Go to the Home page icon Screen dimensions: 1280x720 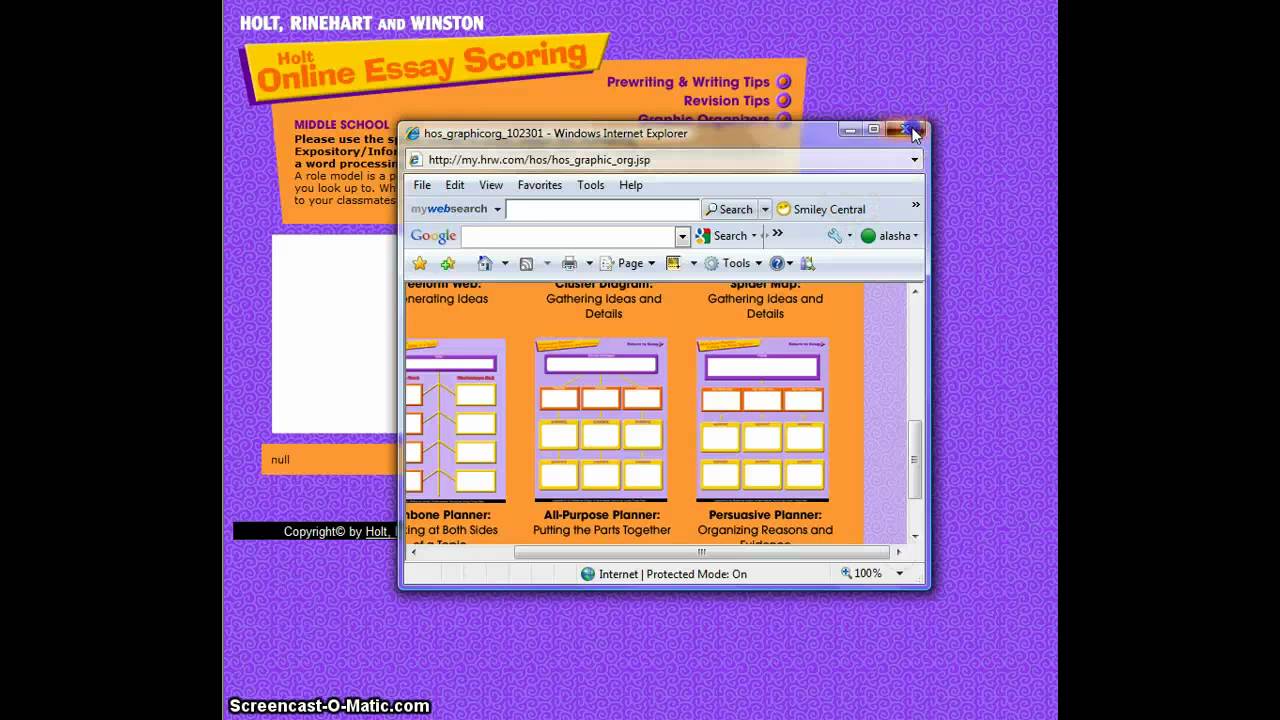(x=485, y=263)
